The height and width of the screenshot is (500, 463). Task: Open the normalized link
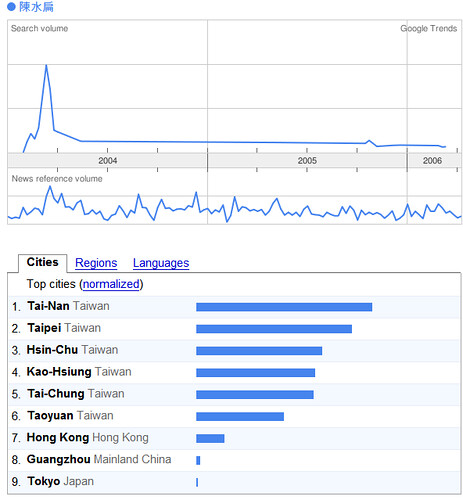[111, 284]
